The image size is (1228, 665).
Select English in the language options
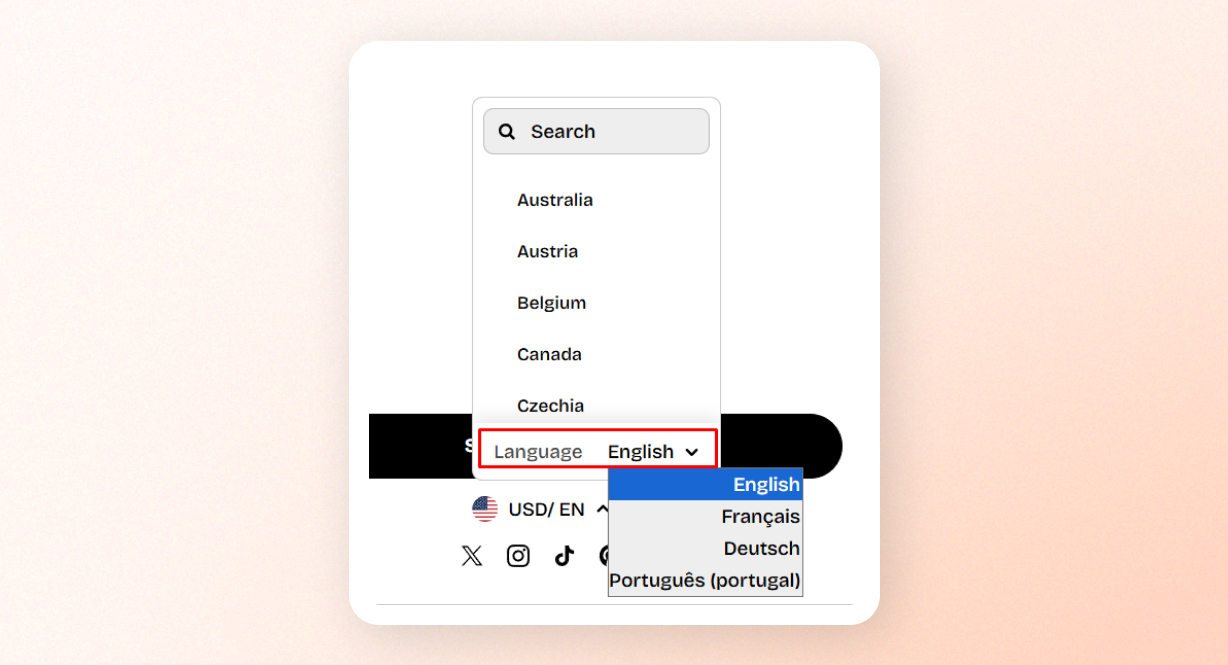point(705,485)
